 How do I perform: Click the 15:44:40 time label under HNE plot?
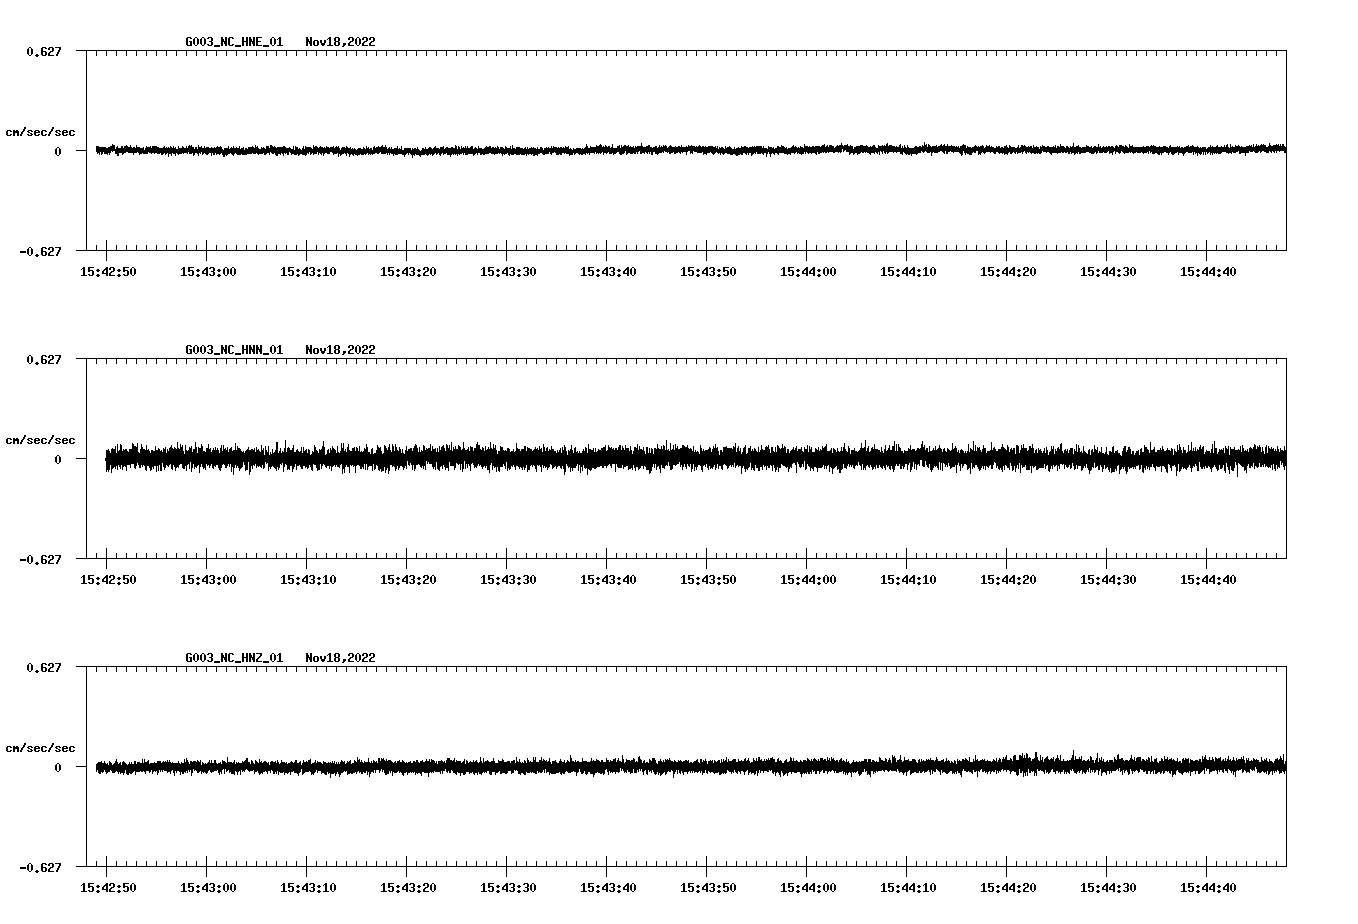coord(1208,272)
